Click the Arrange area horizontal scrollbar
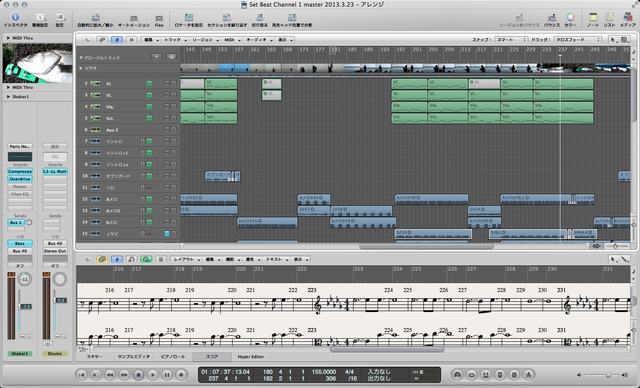640x388 pixels. tap(426, 246)
